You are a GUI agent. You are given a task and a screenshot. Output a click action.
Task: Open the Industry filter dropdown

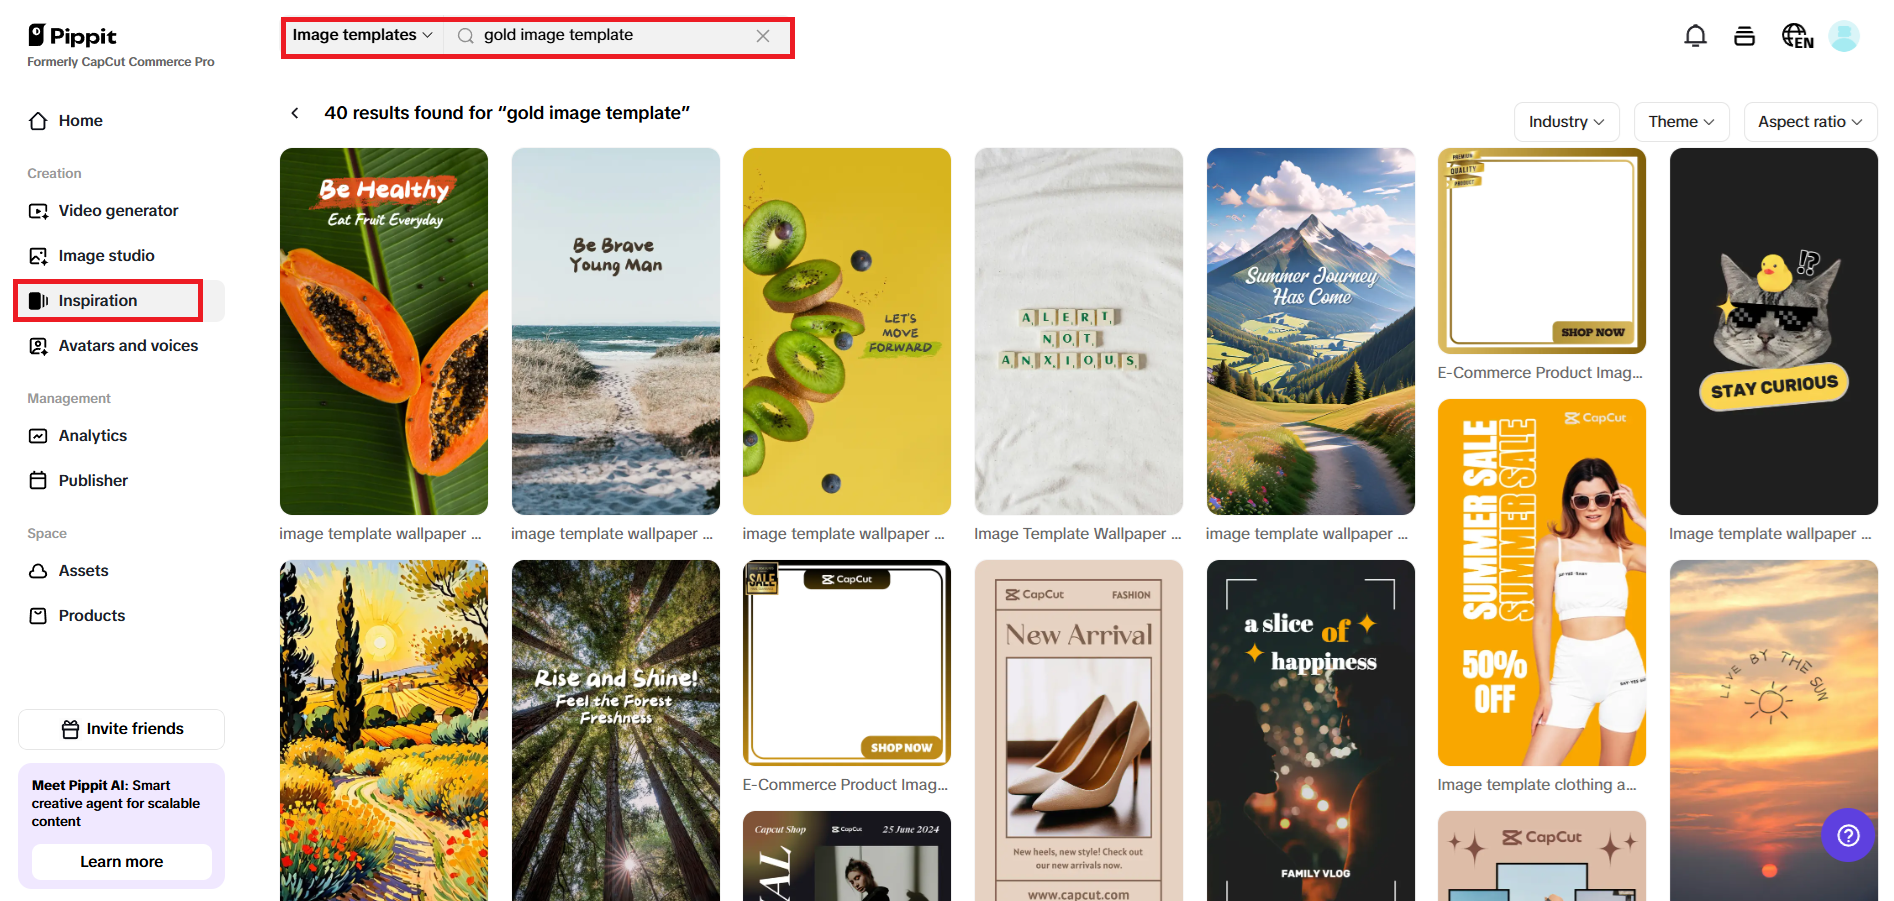point(1566,122)
